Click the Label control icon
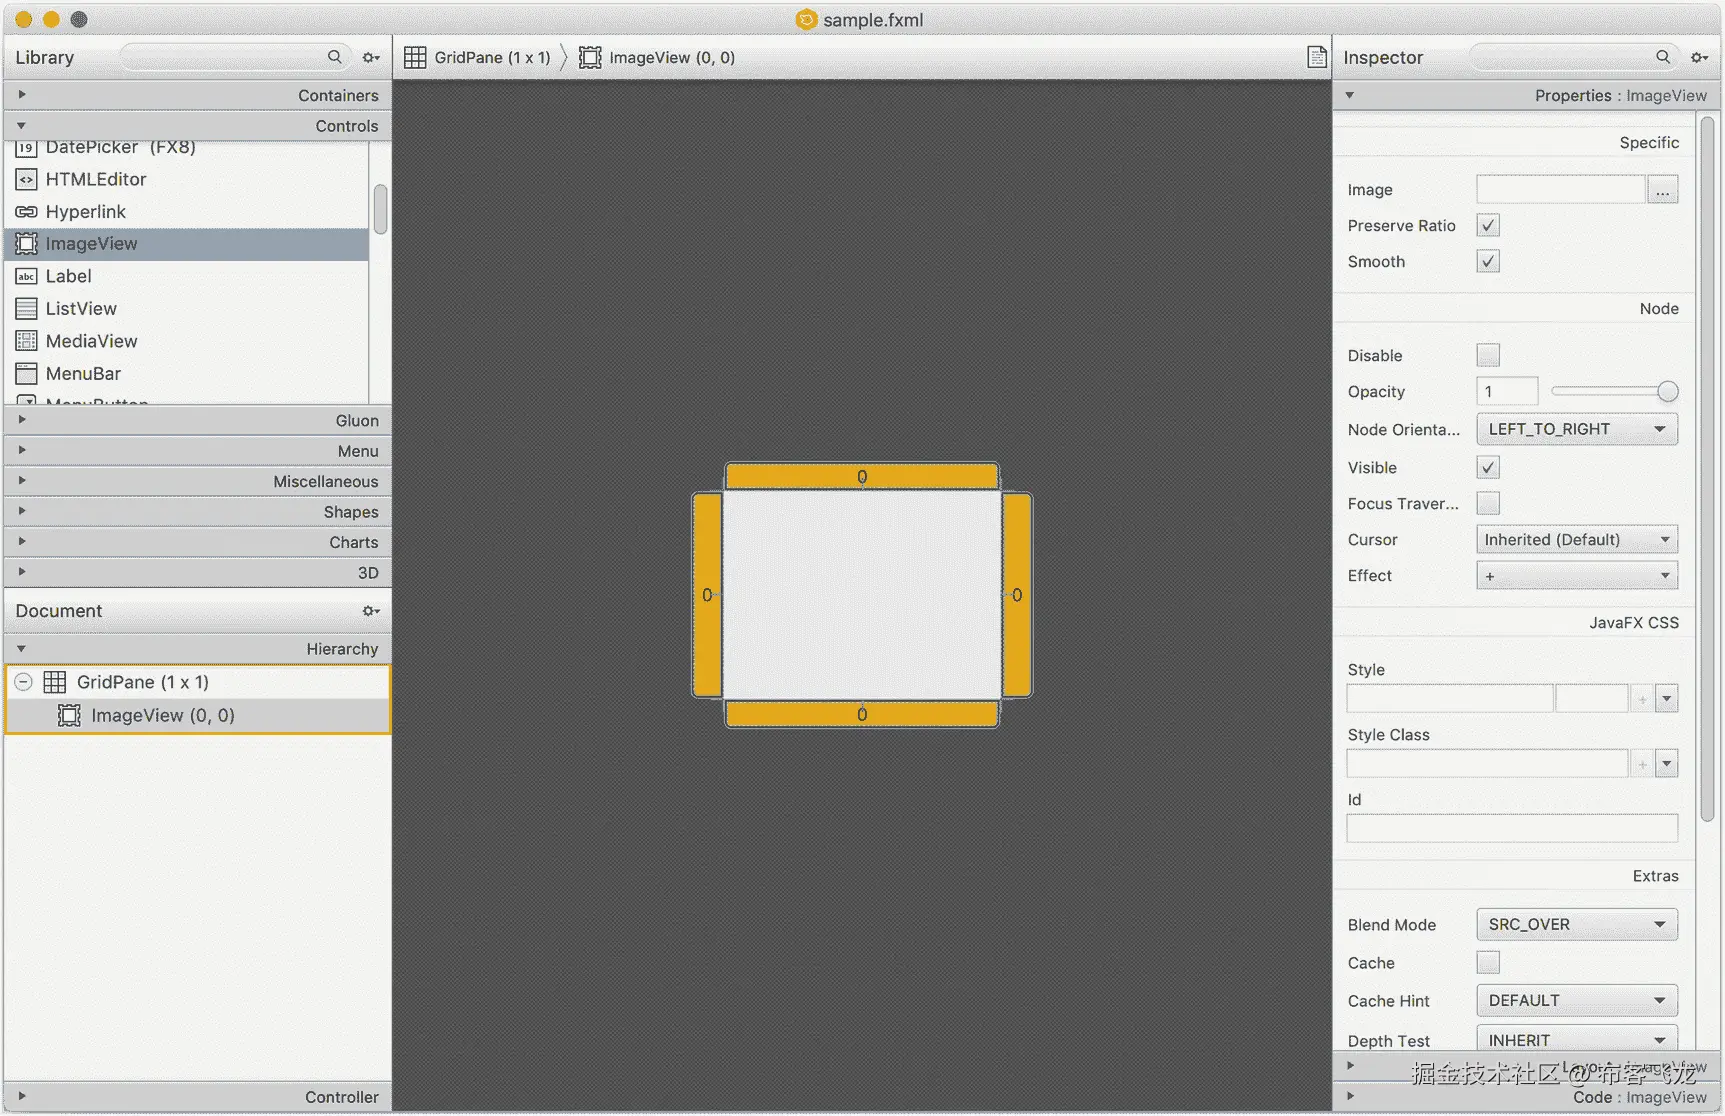The image size is (1725, 1116). coord(27,277)
